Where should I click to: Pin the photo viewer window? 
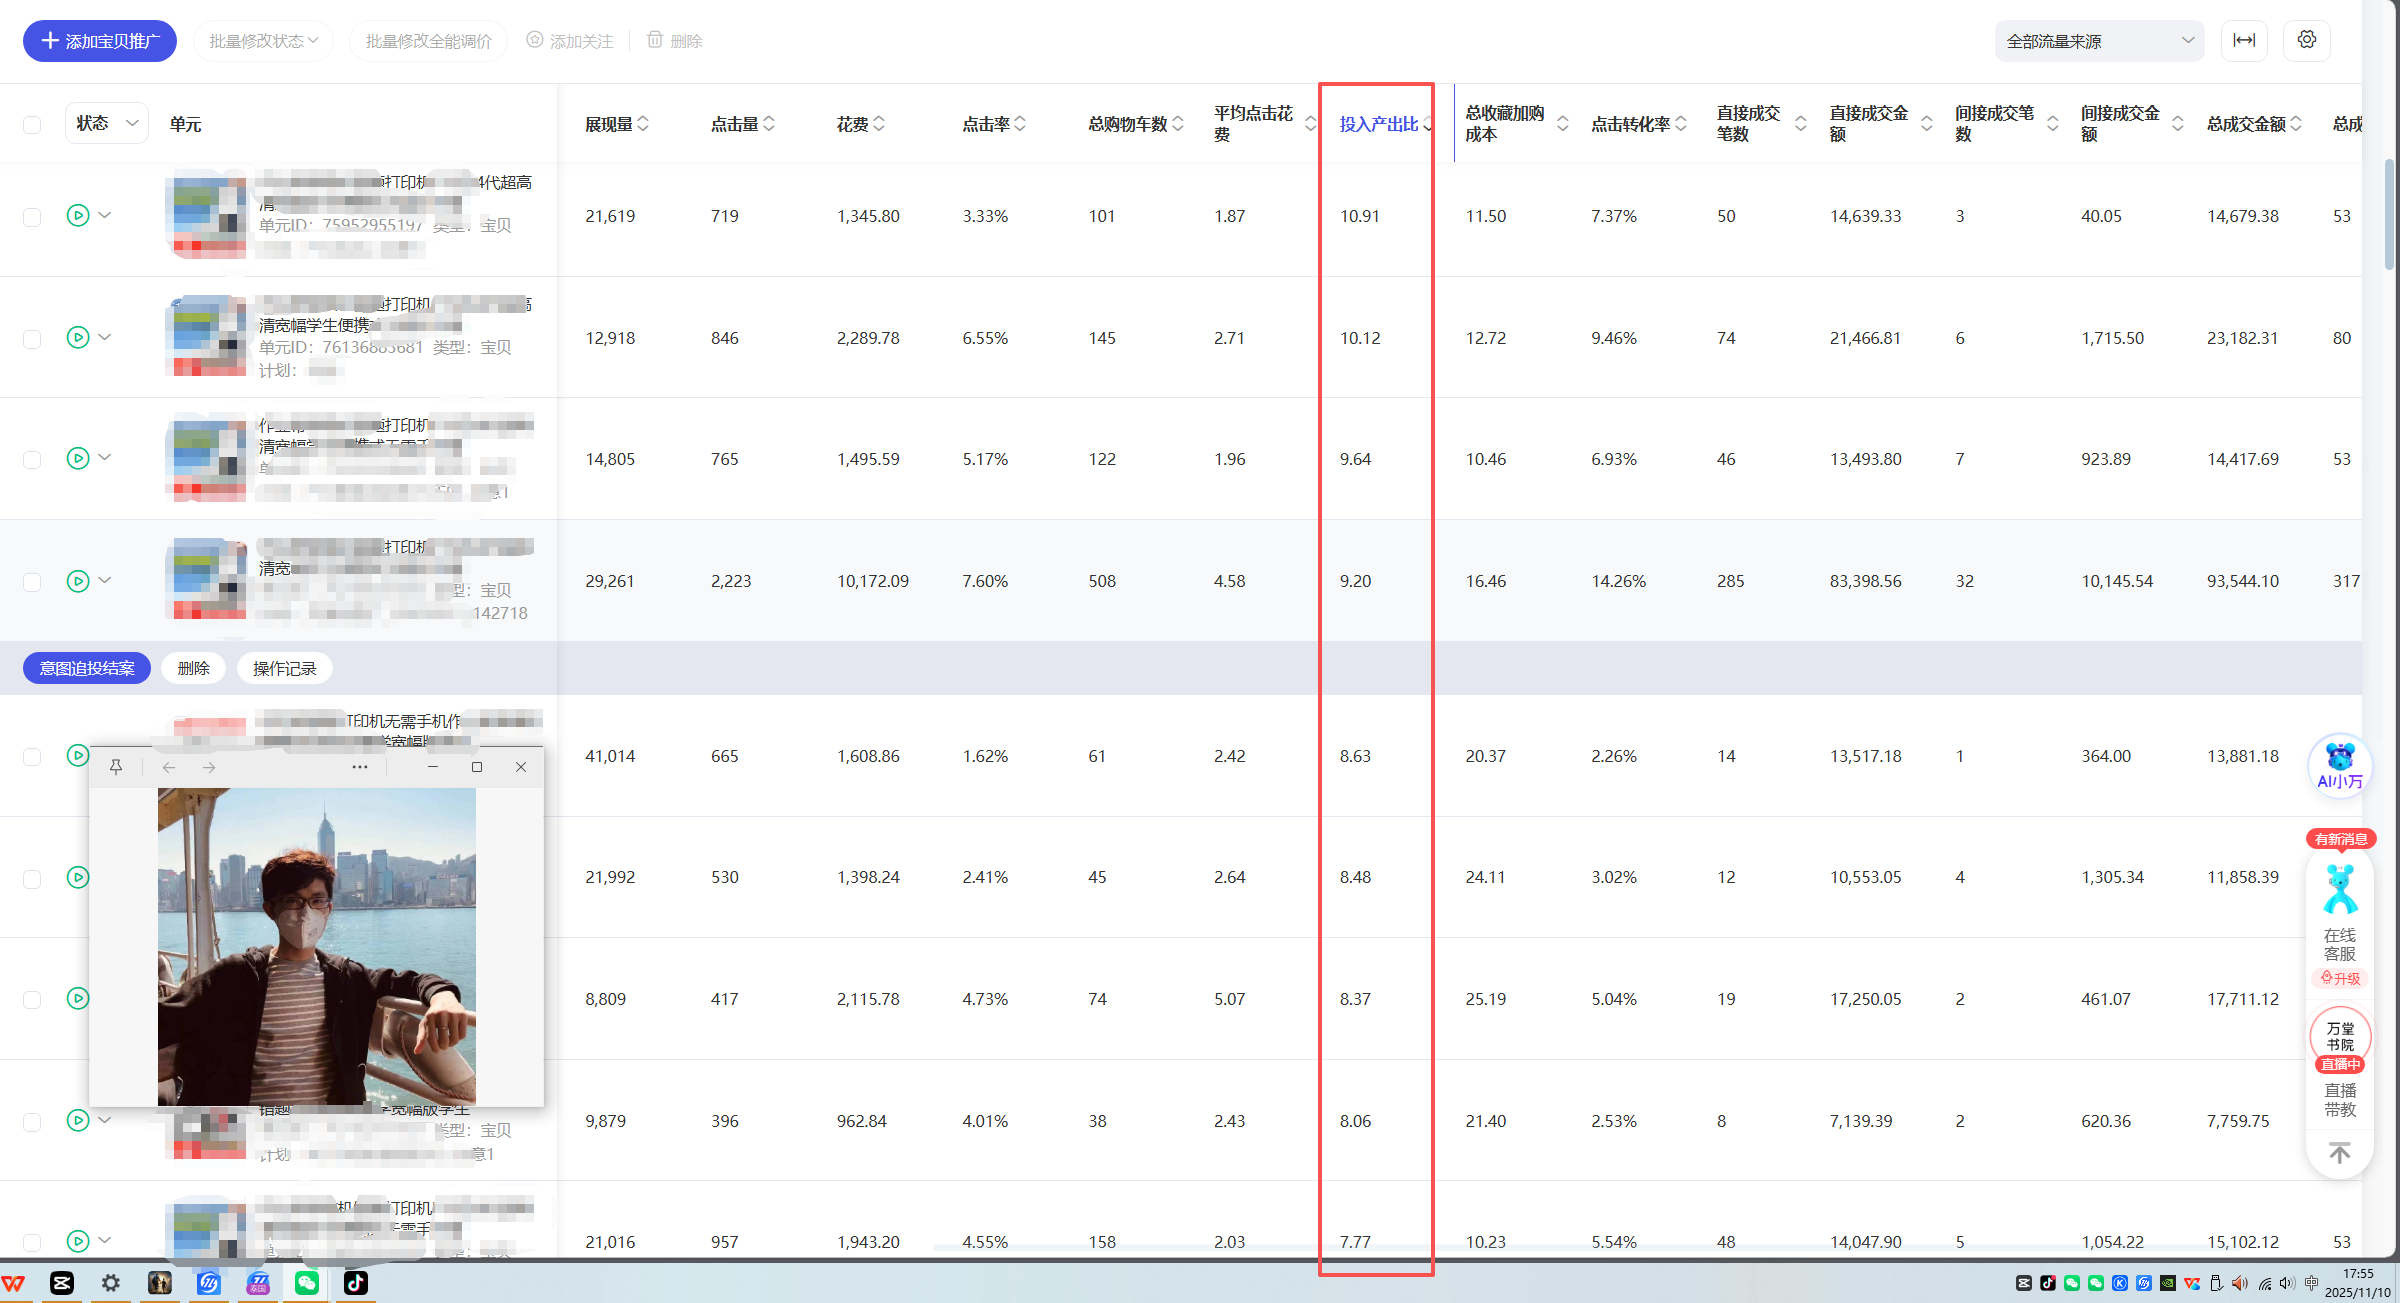click(116, 767)
